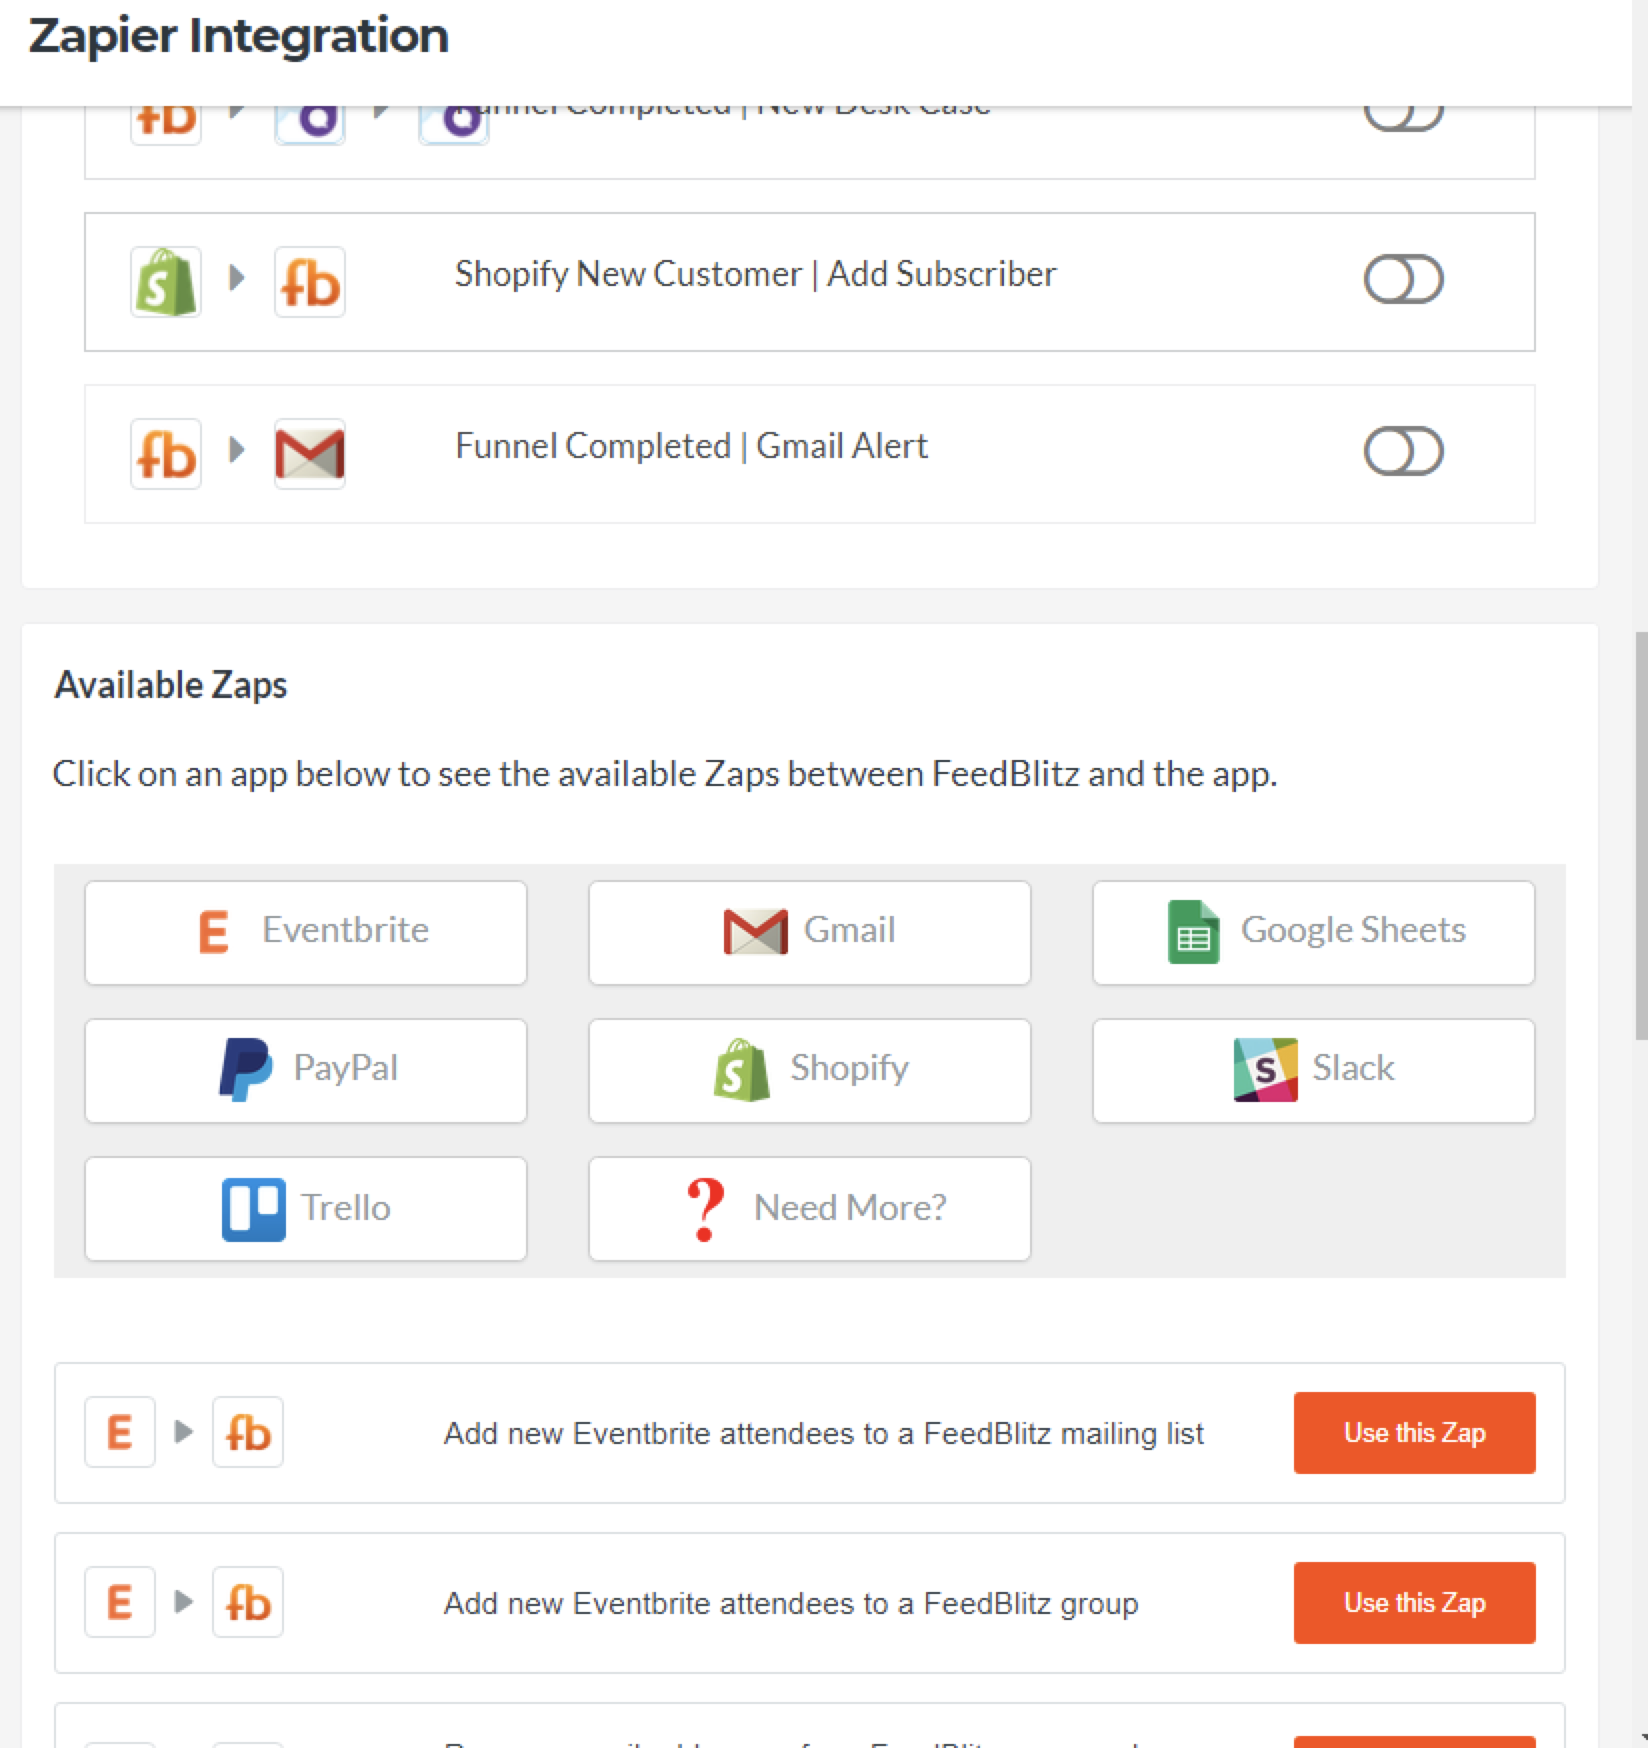
Task: Click 'Add new Eventbrite attendees to a FeedBlitz group'
Action: coord(791,1604)
